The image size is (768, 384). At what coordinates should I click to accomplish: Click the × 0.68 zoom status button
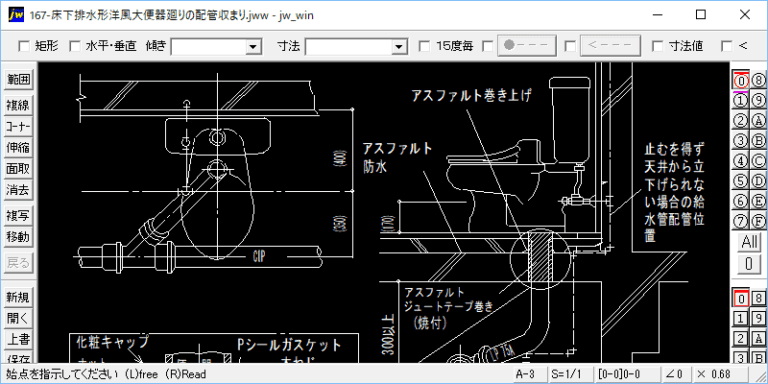tap(720, 374)
